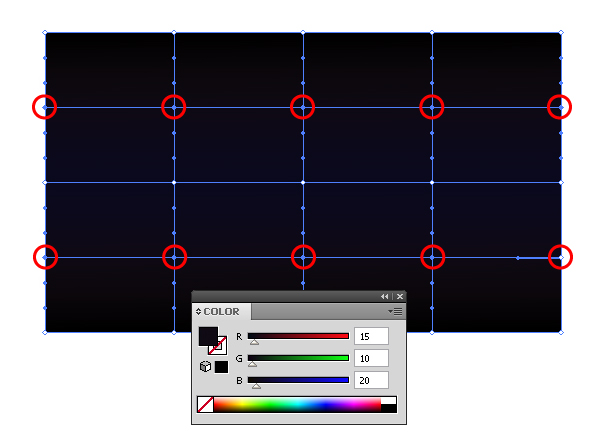Image resolution: width=600 pixels, height=442 pixels.
Task: Focus the B value field showing 20
Action: coord(371,380)
